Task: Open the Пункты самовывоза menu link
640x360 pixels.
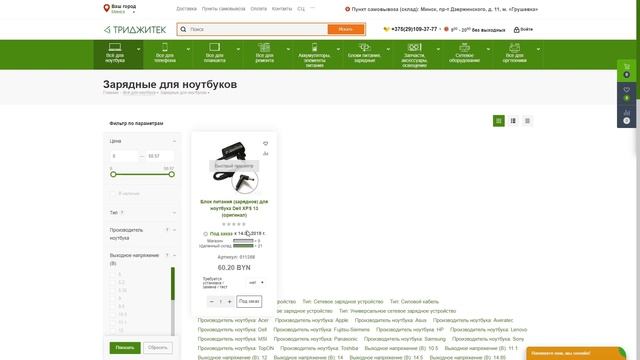Action: [224, 9]
